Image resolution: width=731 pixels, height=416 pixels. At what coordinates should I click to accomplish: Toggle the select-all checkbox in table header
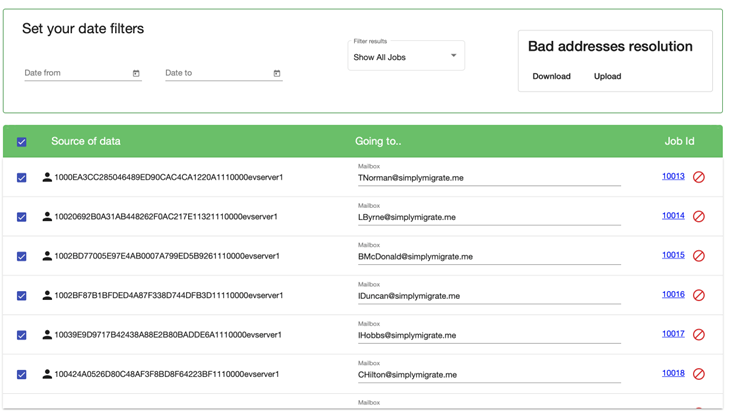click(x=22, y=142)
